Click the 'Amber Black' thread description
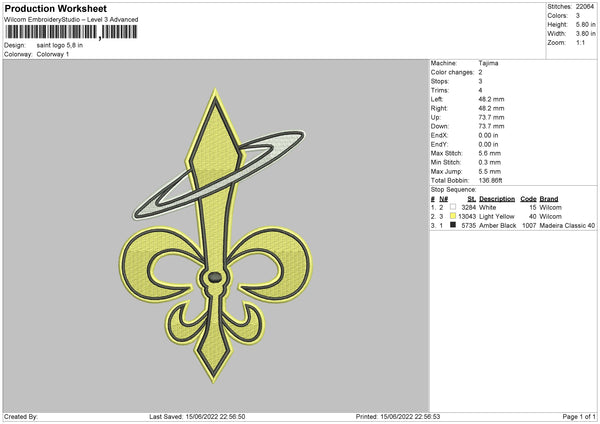 tap(497, 225)
